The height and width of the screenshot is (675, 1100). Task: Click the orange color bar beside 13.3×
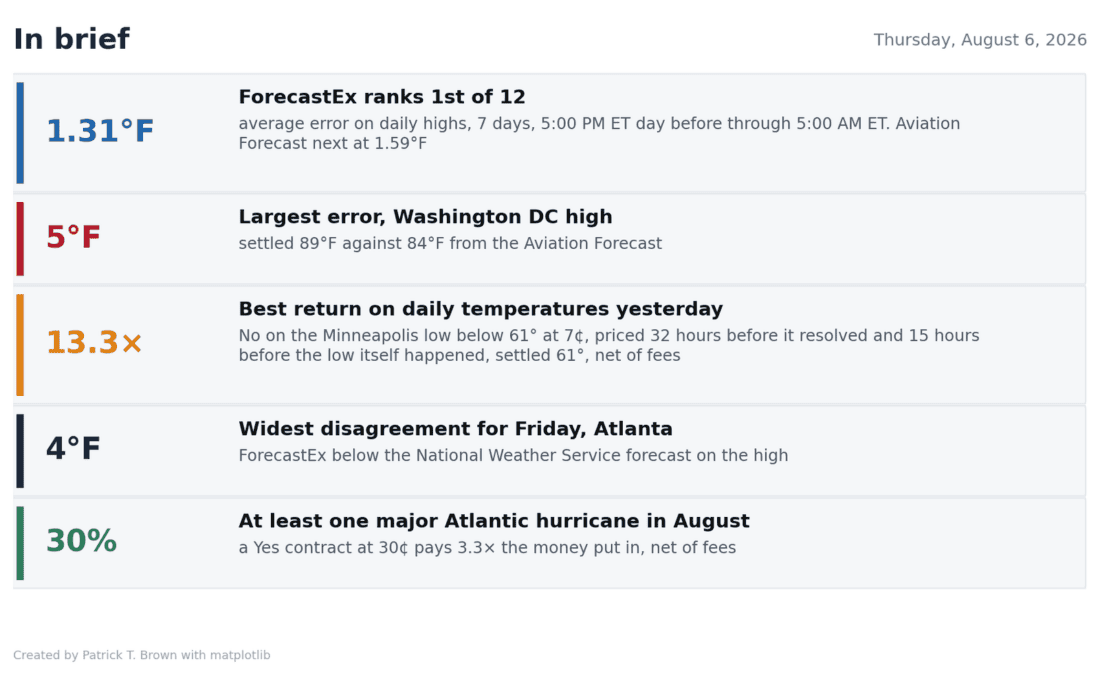coord(20,345)
